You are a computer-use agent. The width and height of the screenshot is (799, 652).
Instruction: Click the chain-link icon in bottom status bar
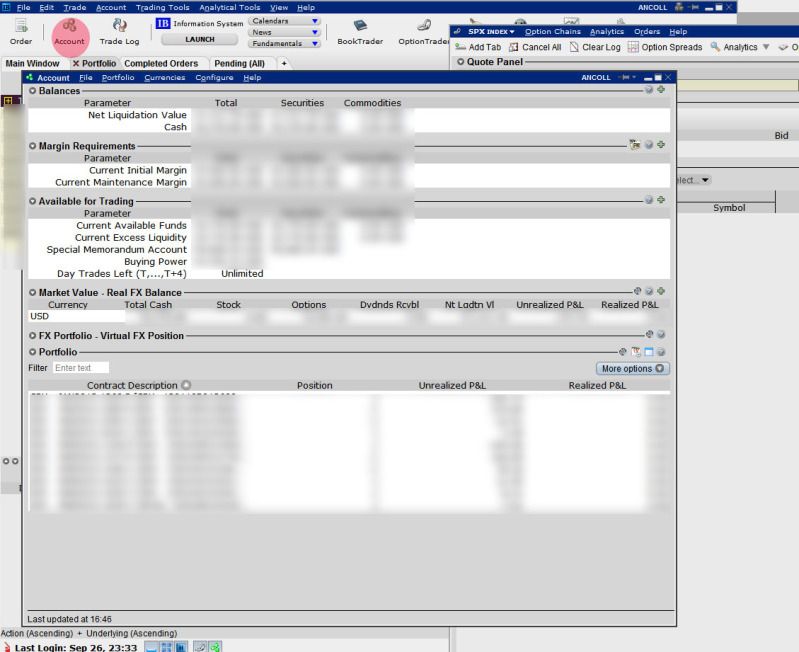tap(200, 647)
